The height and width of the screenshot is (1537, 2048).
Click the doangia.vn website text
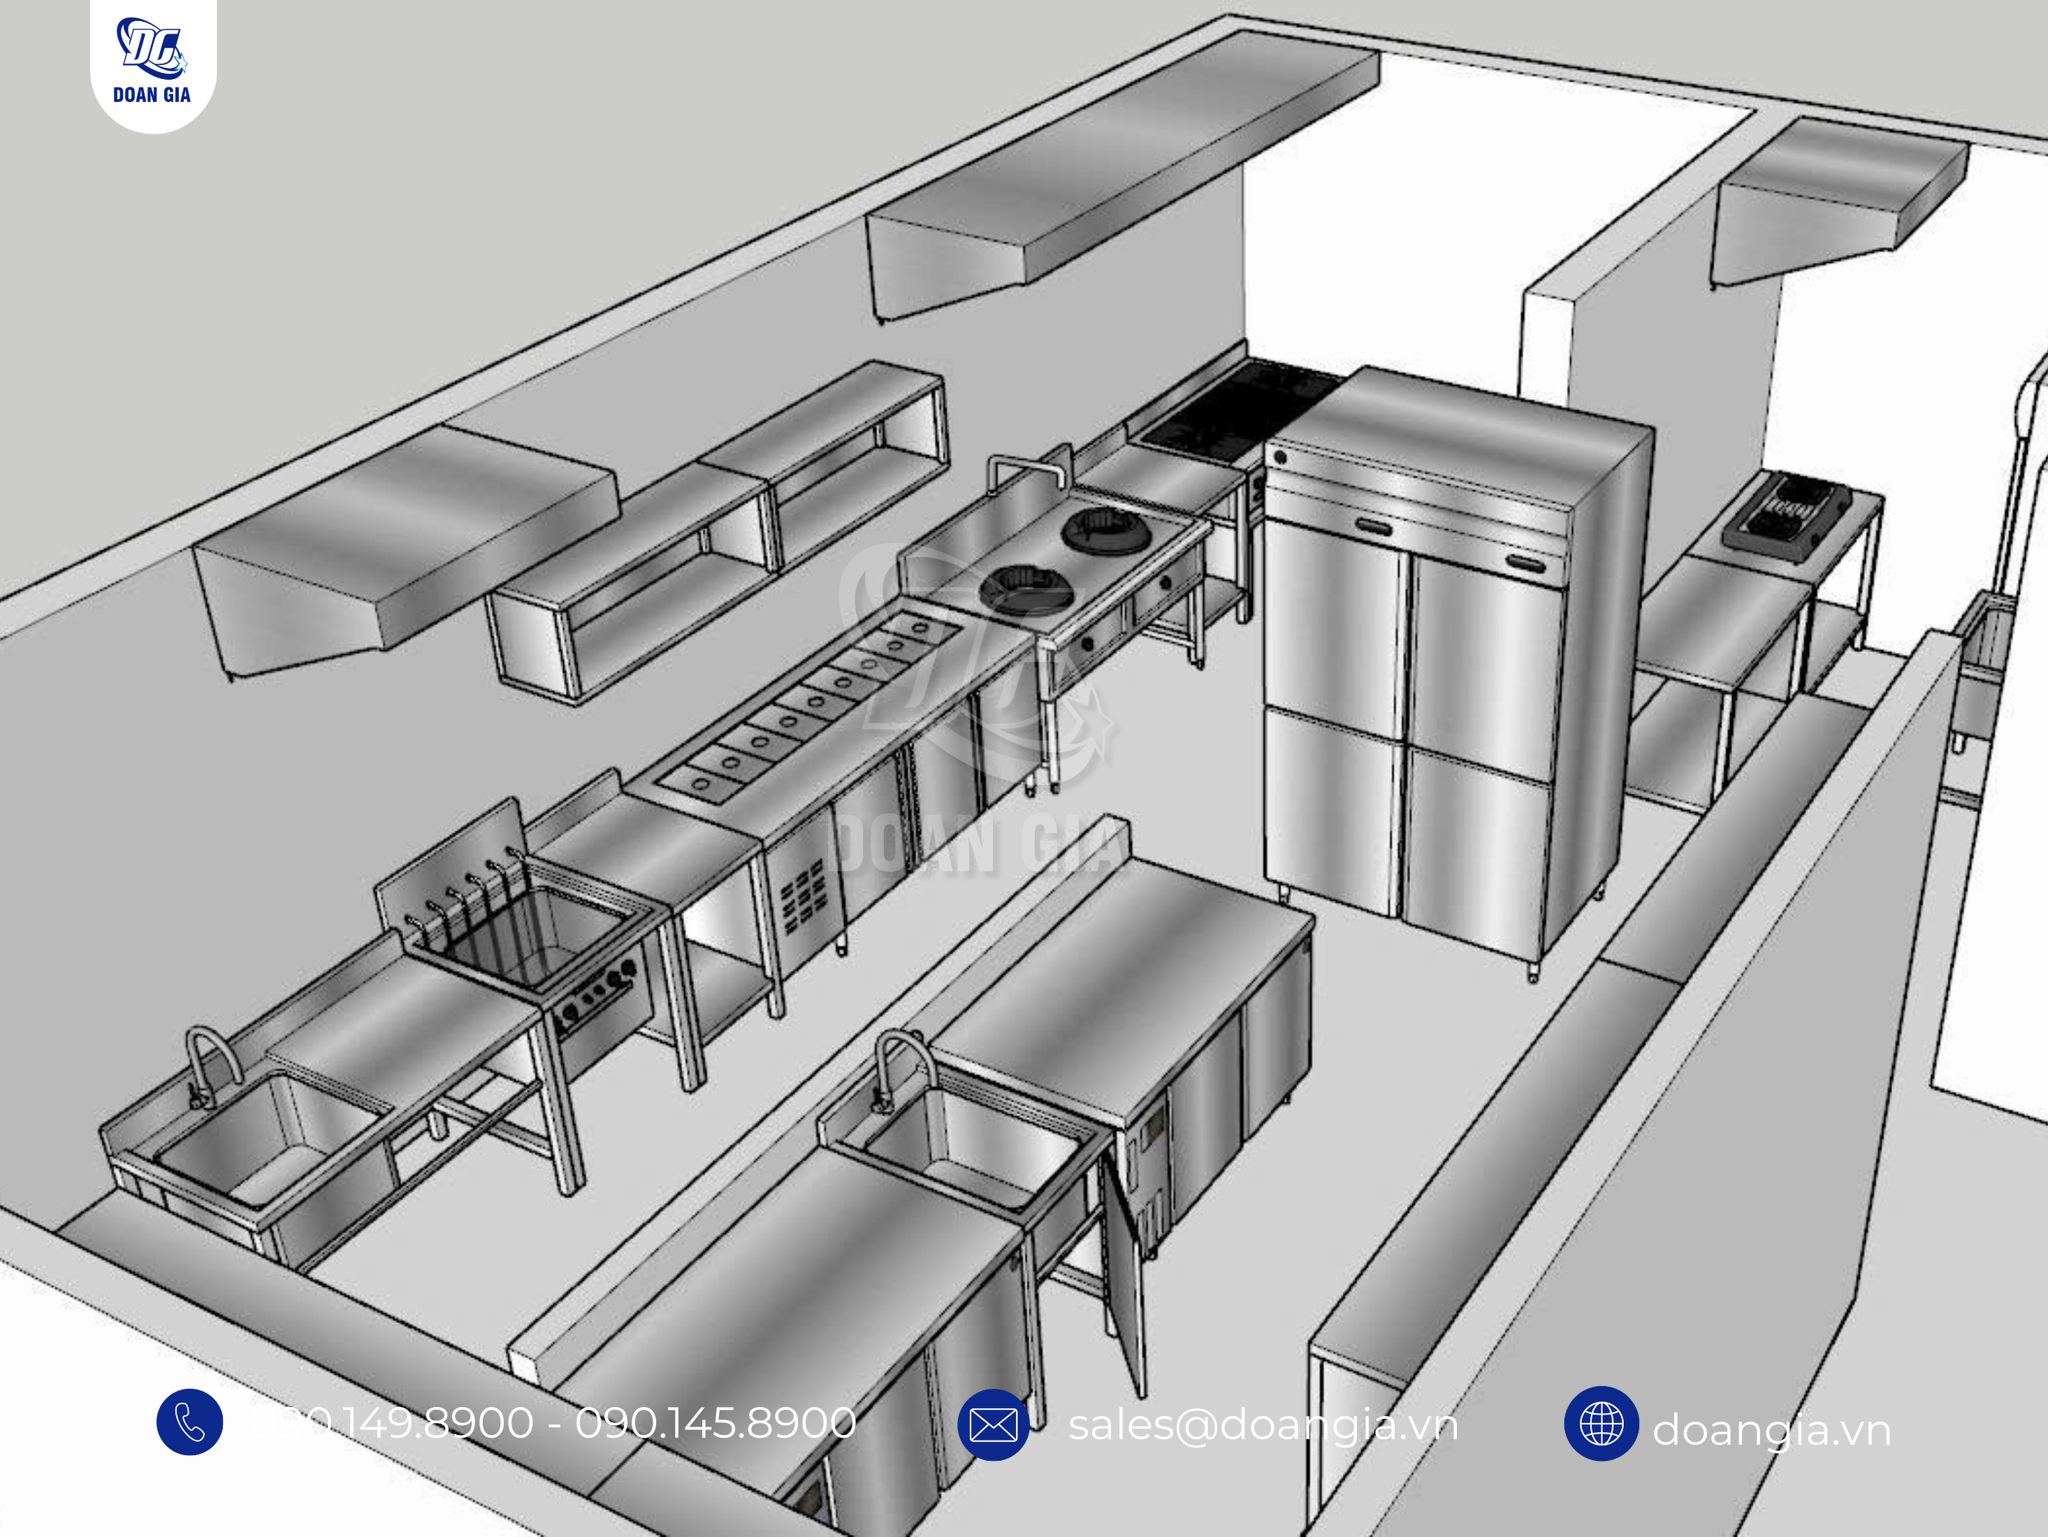[1771, 1430]
